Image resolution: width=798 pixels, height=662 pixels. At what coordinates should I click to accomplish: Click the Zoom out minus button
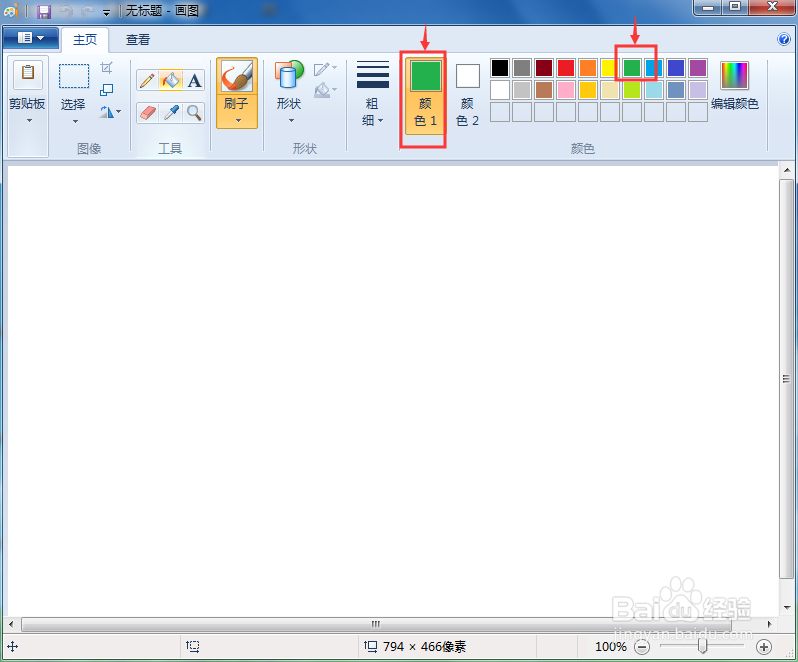(x=642, y=647)
